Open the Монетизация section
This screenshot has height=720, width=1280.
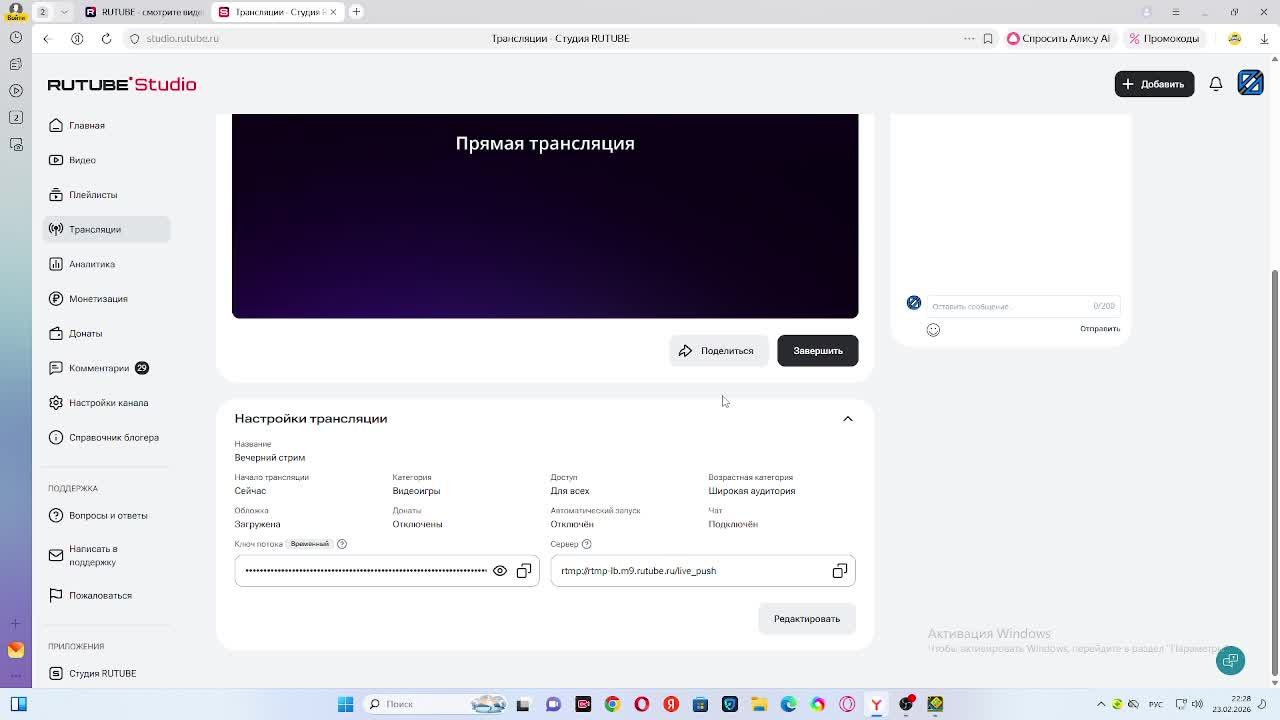point(106,299)
